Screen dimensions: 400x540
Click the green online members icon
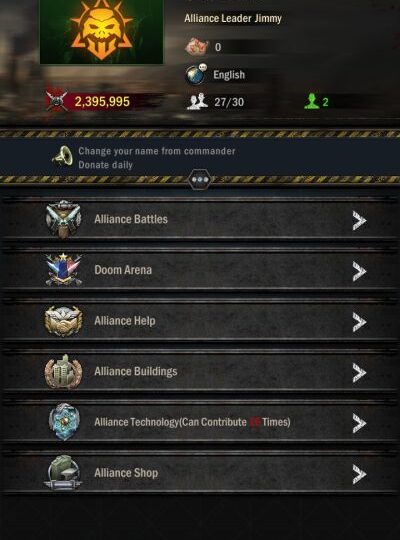click(311, 101)
